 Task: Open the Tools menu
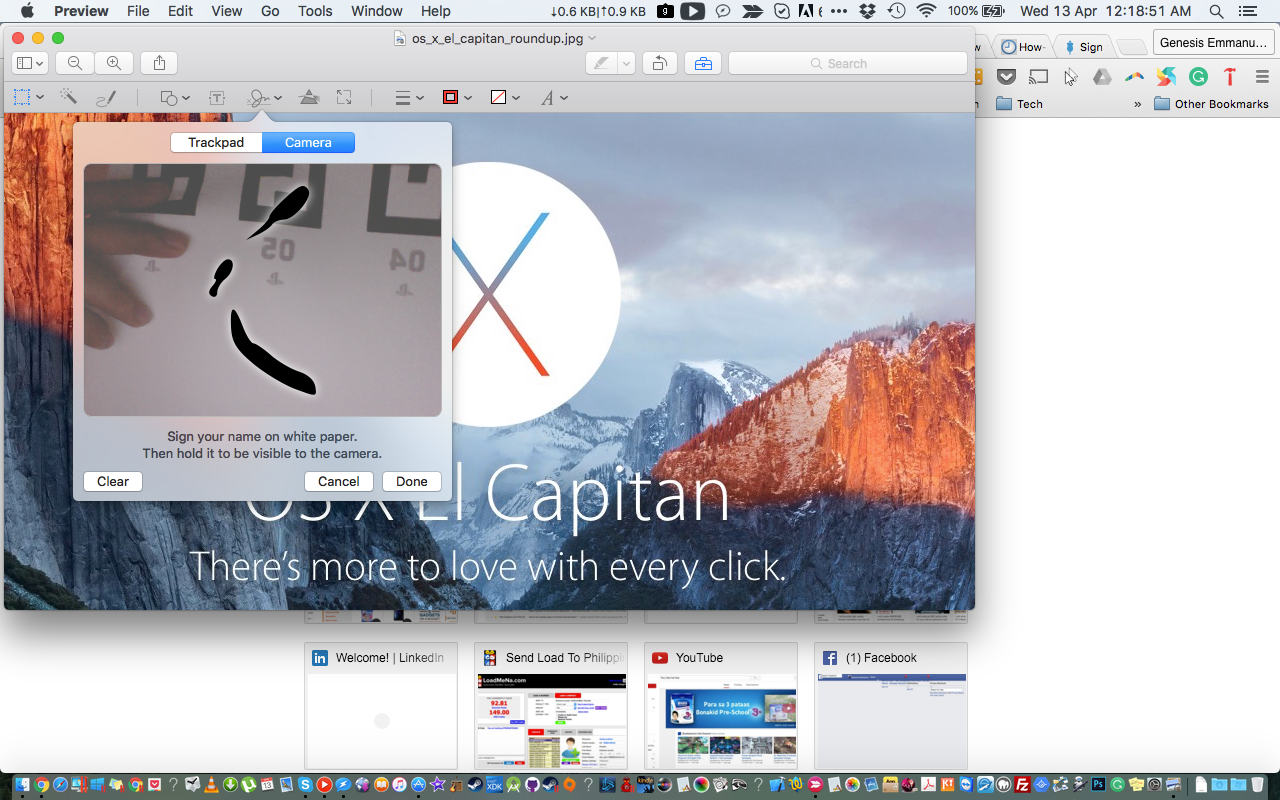click(315, 11)
